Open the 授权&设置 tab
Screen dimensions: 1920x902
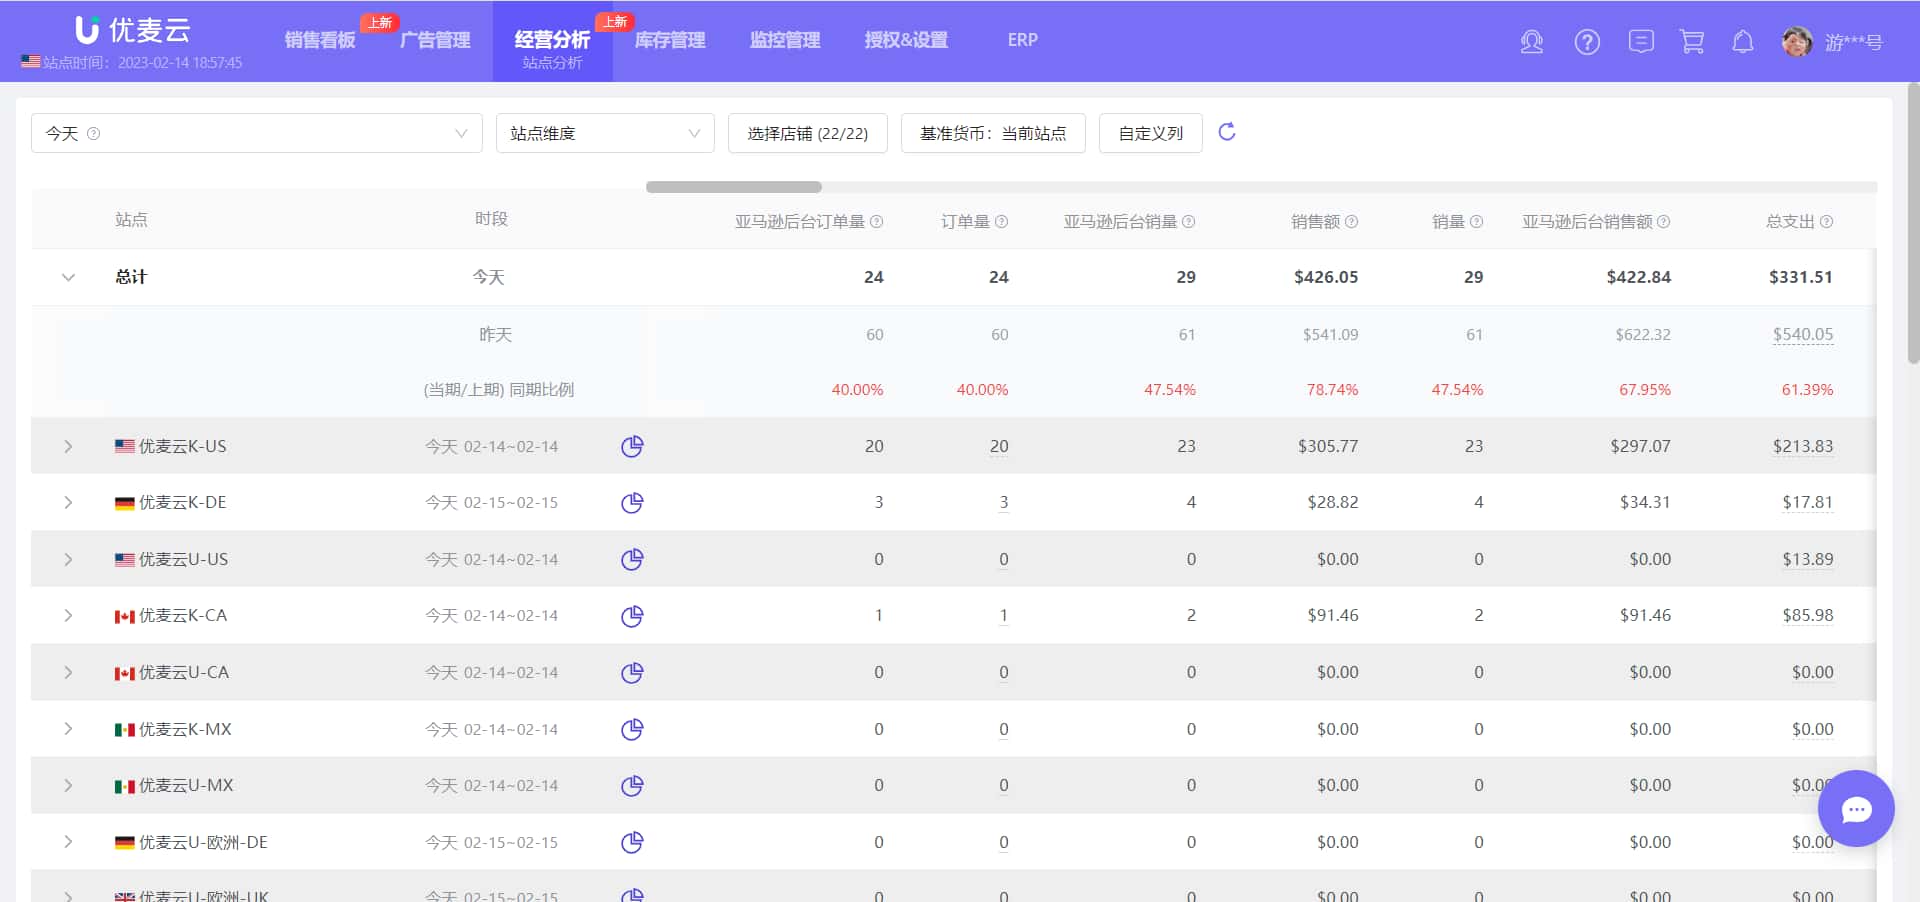click(906, 40)
